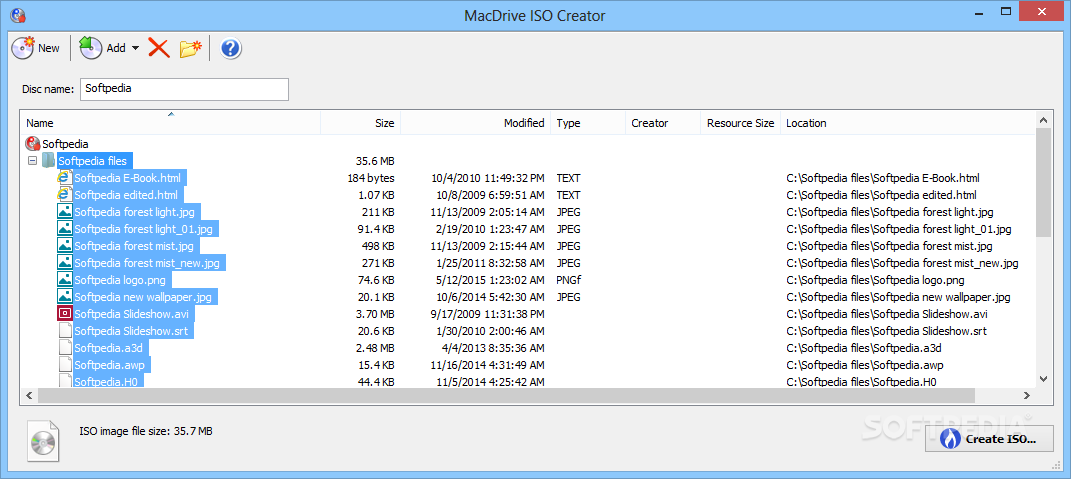Click the vertical scrollbar thumb

coord(1043,182)
